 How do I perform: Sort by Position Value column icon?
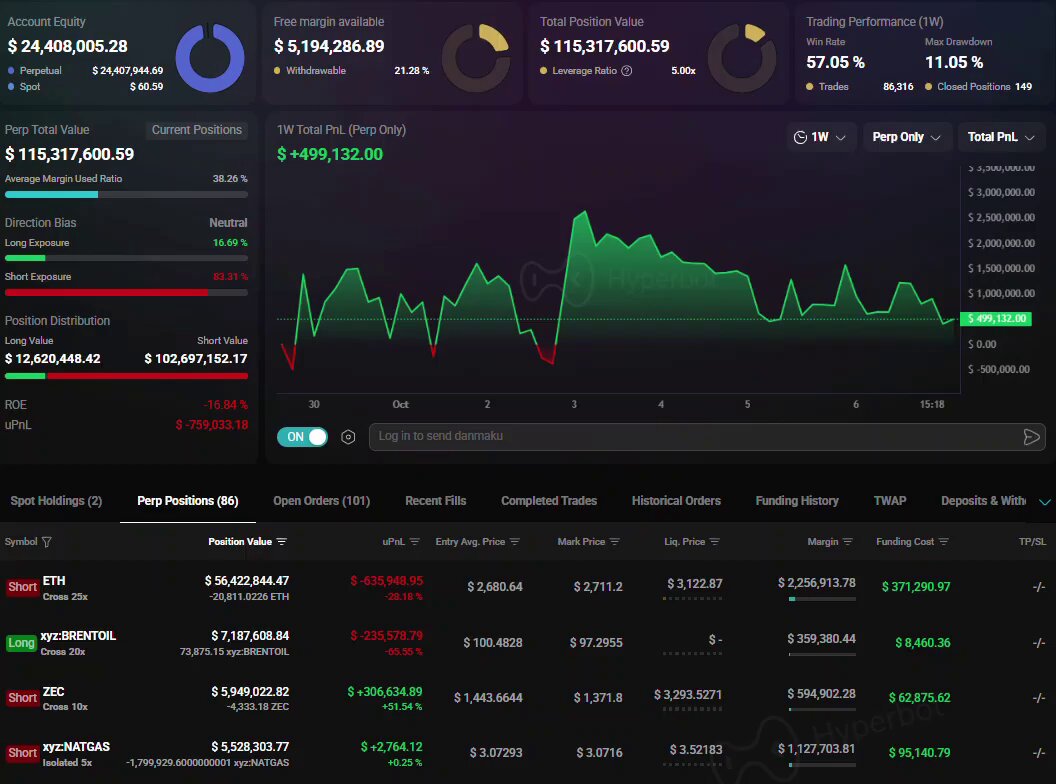coord(282,542)
